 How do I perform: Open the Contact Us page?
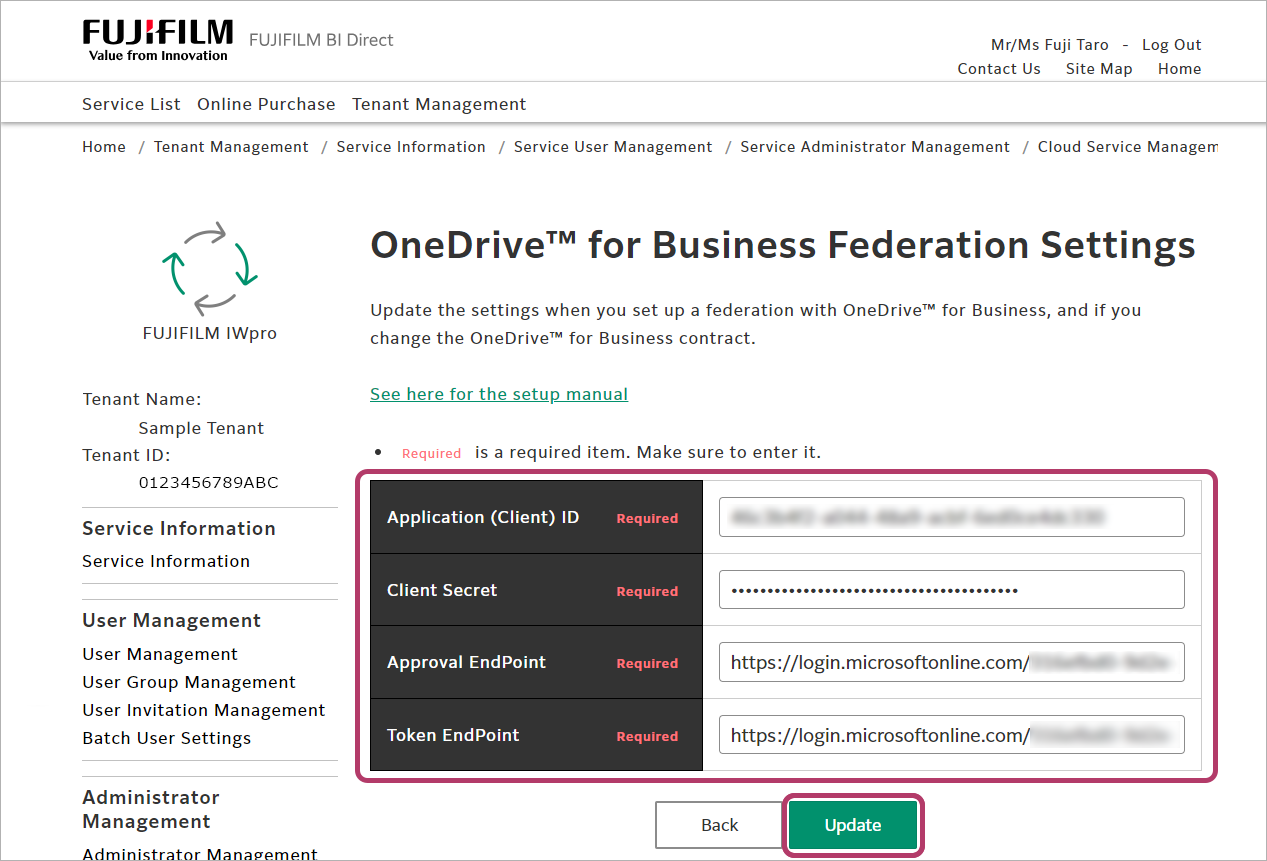coord(998,69)
